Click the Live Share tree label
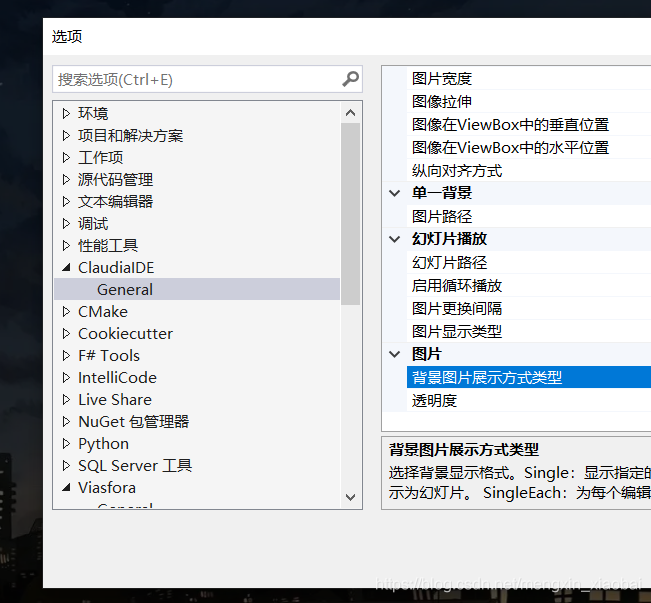 [x=115, y=400]
